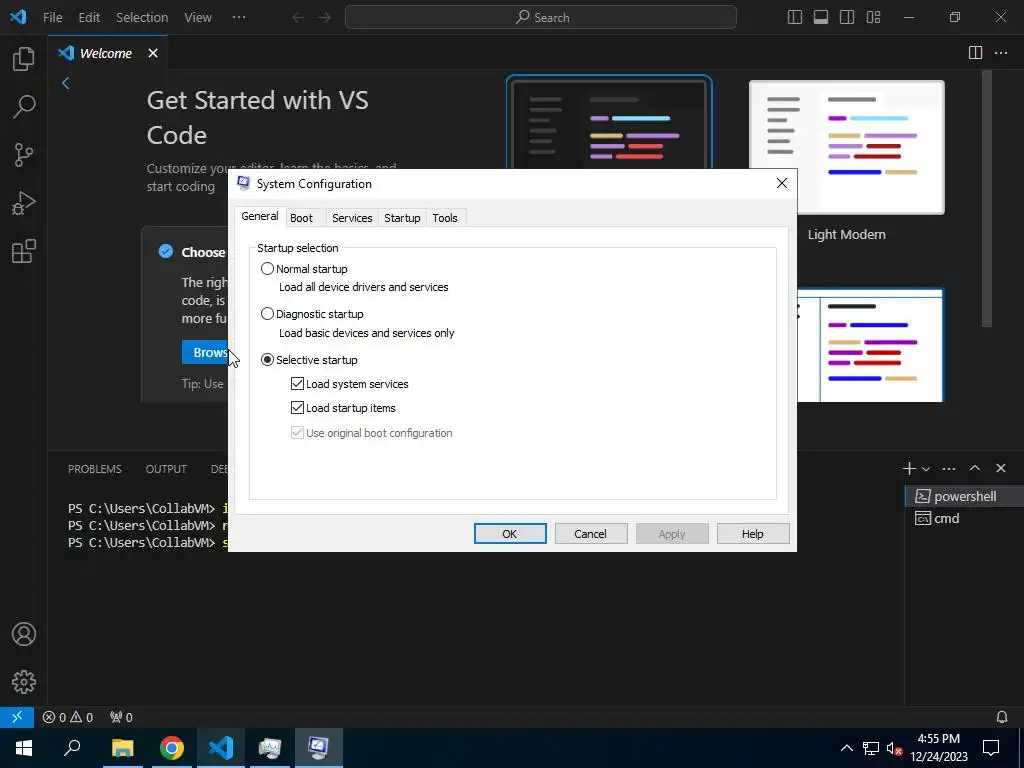Viewport: 1024px width, 768px height.
Task: Select the dark theme thumbnail
Action: pyautogui.click(x=609, y=123)
